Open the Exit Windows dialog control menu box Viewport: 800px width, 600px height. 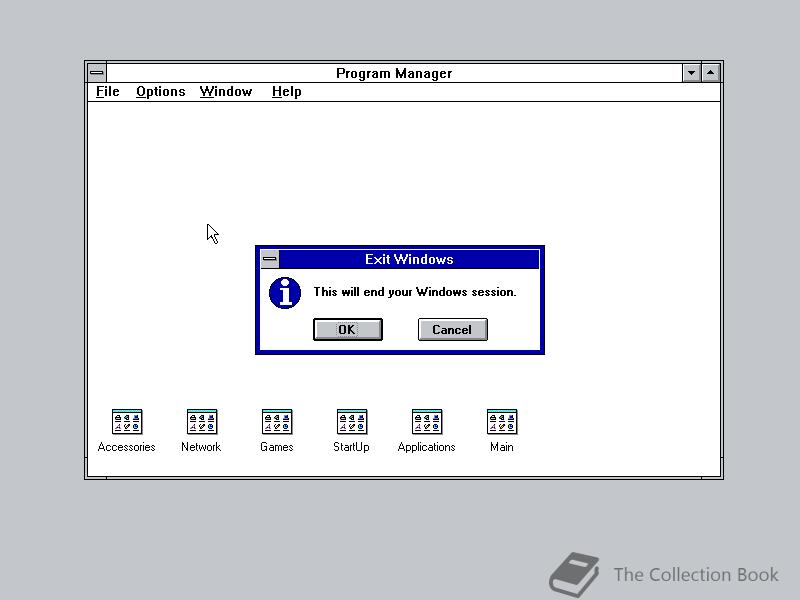pos(269,259)
